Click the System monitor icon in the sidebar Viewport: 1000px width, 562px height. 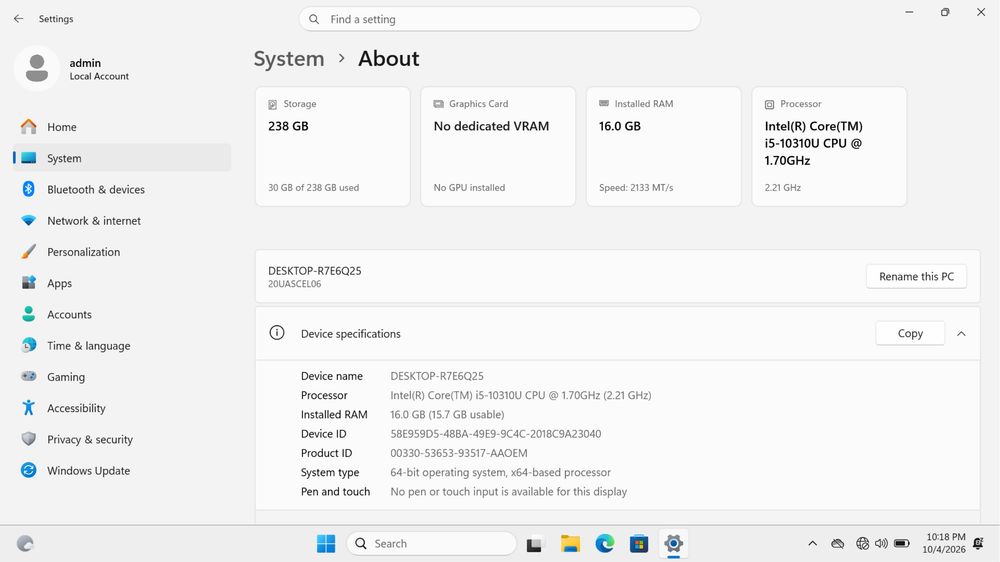tap(29, 158)
